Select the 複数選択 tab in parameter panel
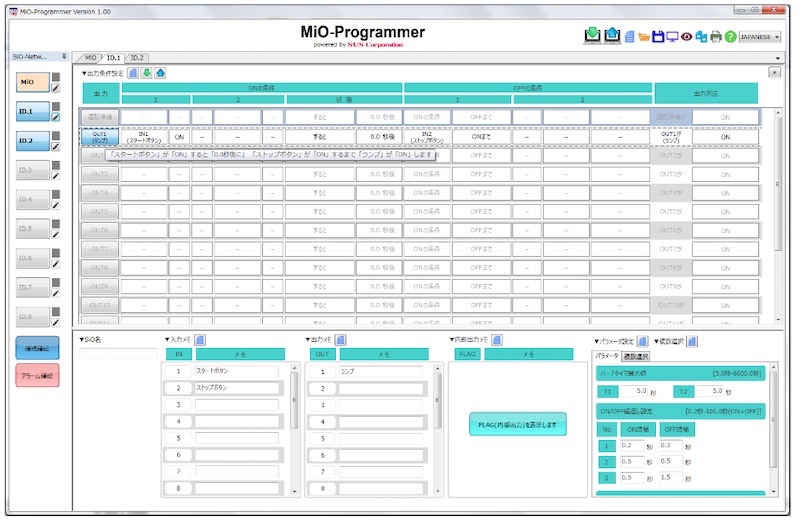The height and width of the screenshot is (523, 800). [636, 356]
